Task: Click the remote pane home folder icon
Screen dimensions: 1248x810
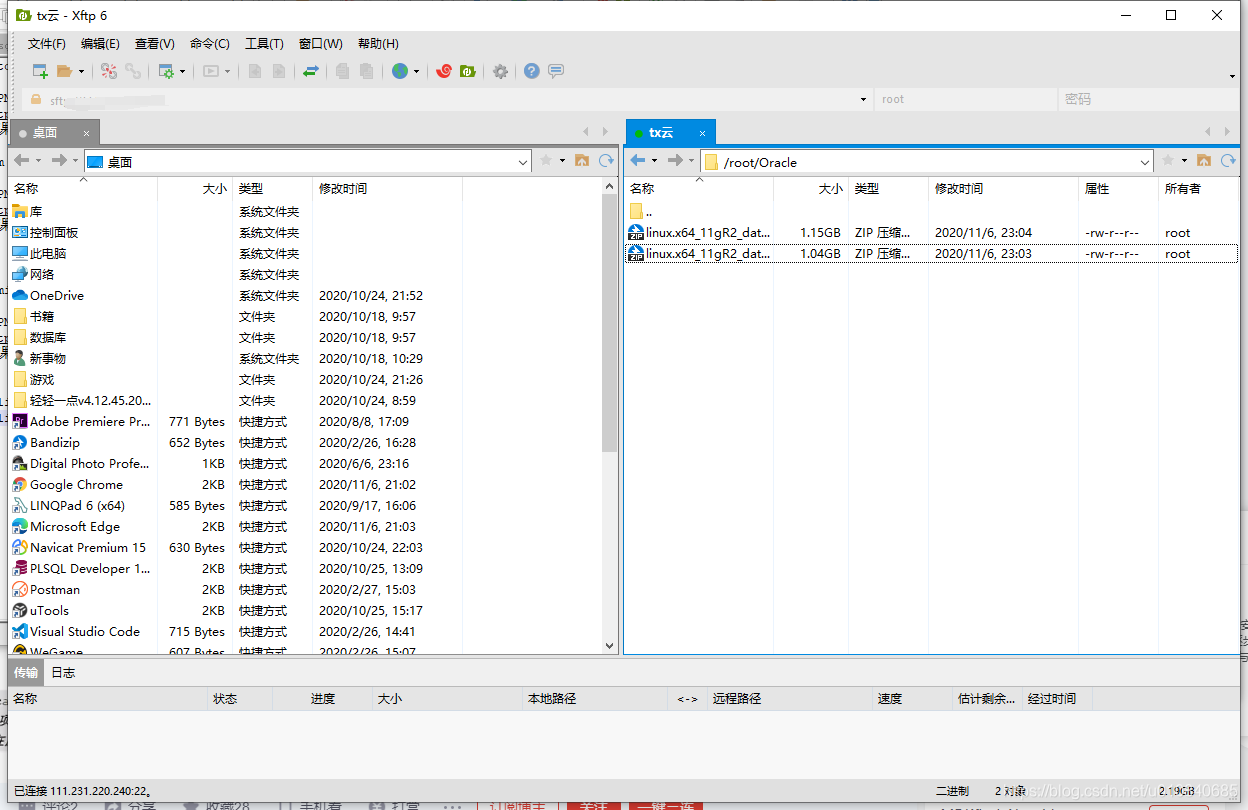Action: 1204,161
